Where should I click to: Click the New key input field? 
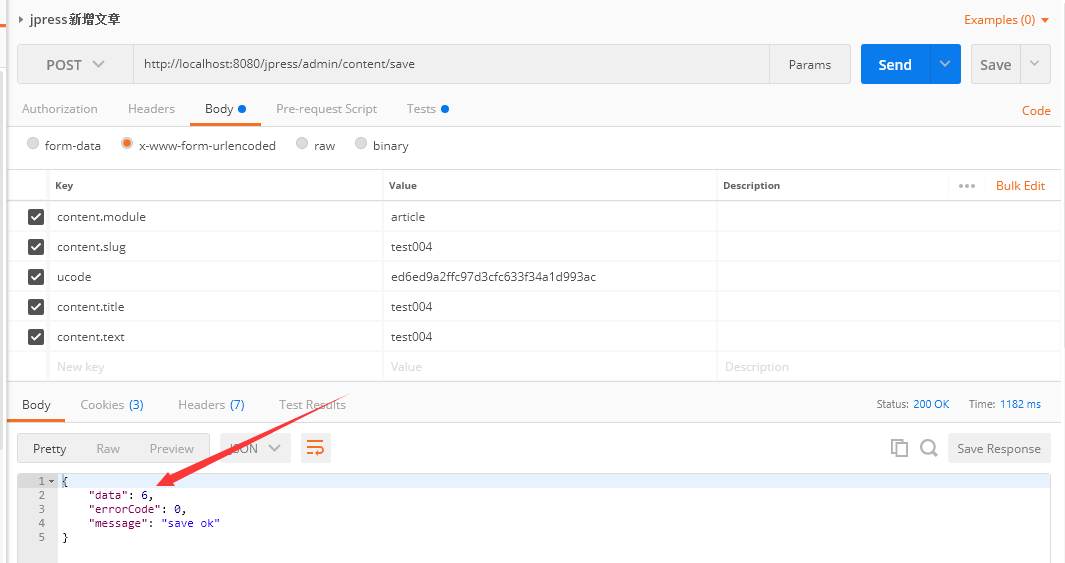coord(216,367)
